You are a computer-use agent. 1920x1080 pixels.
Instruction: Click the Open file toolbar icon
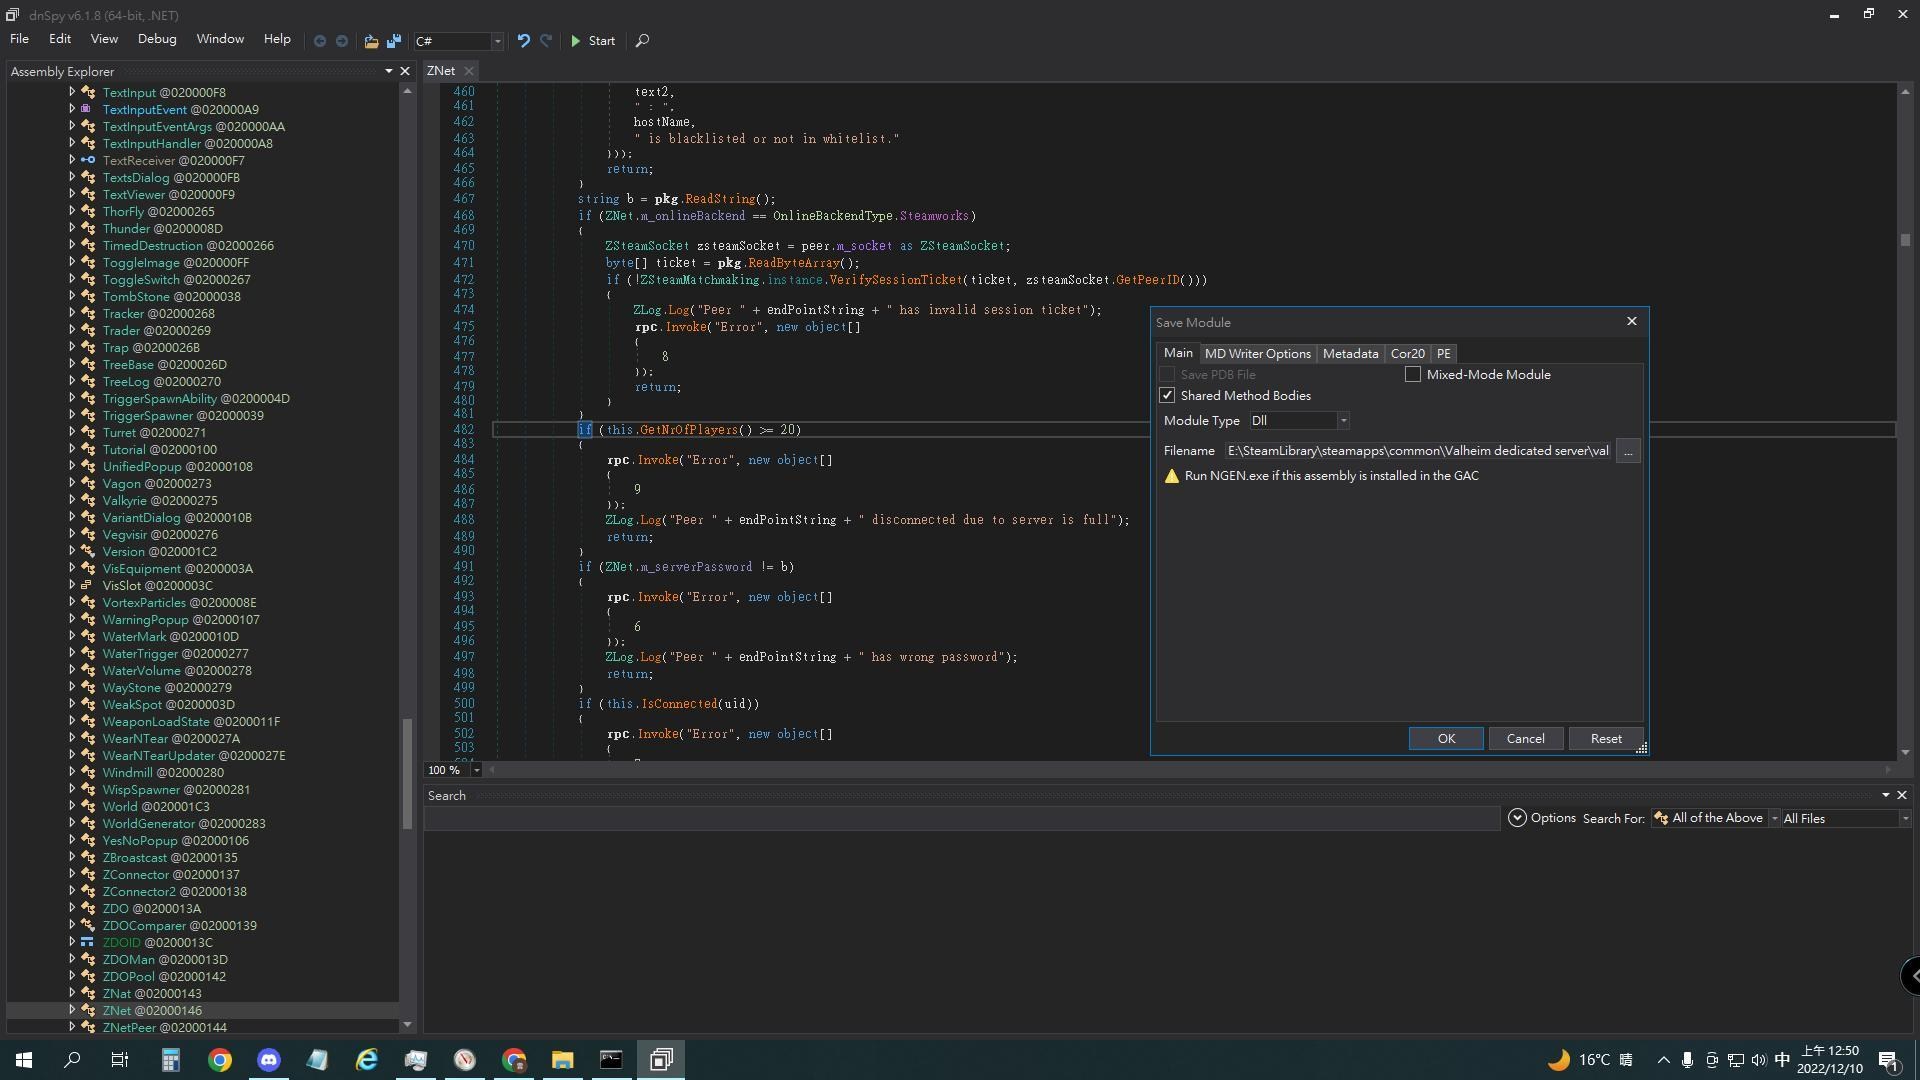click(371, 41)
